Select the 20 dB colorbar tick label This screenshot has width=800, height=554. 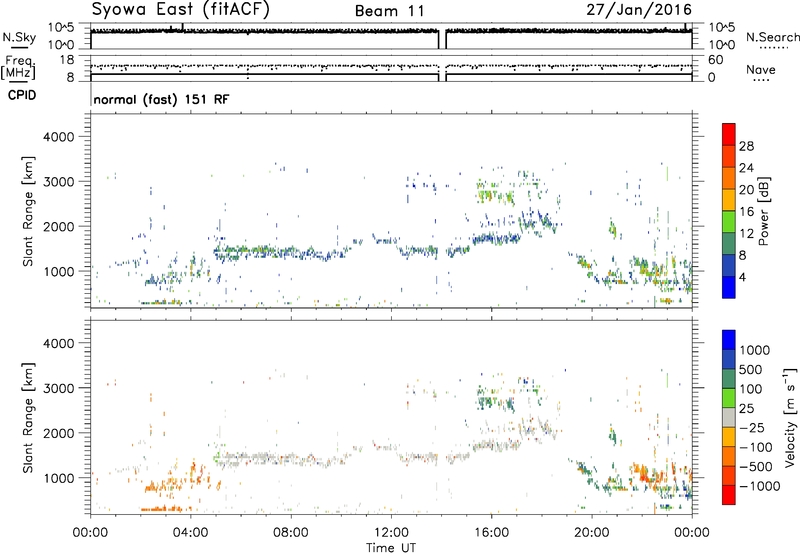746,190
